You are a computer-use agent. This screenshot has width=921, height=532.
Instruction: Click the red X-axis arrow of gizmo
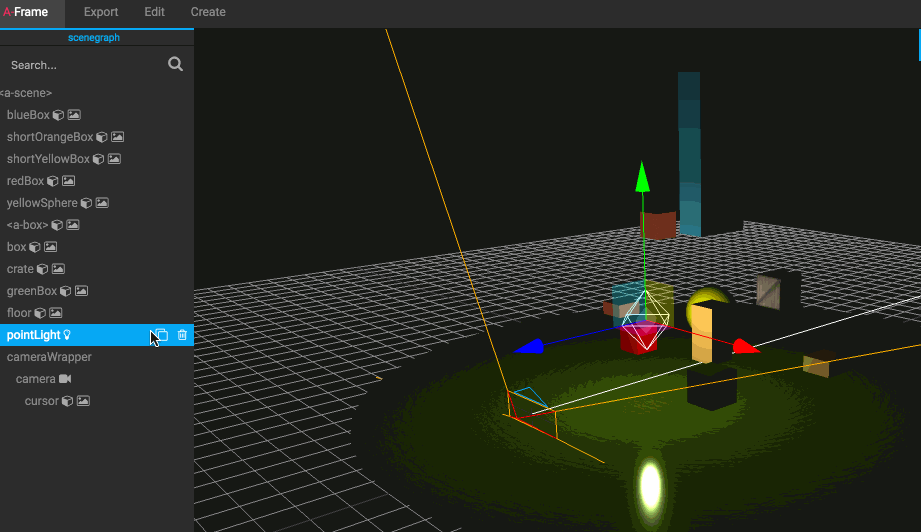pyautogui.click(x=746, y=347)
